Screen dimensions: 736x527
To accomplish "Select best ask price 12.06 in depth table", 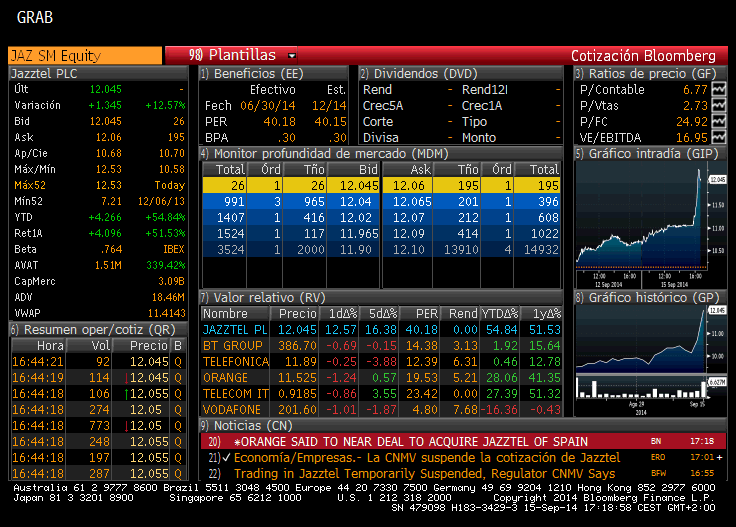I will [x=408, y=185].
